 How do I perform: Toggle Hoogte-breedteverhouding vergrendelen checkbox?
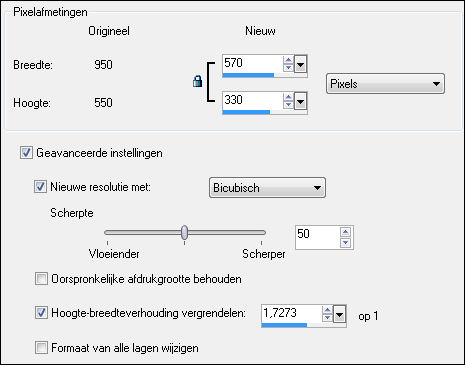tap(41, 313)
